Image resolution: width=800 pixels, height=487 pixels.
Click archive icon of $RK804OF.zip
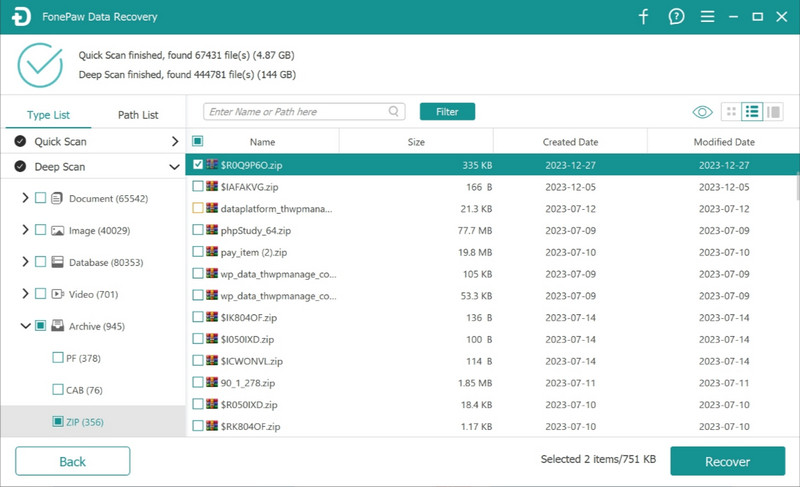pos(212,426)
